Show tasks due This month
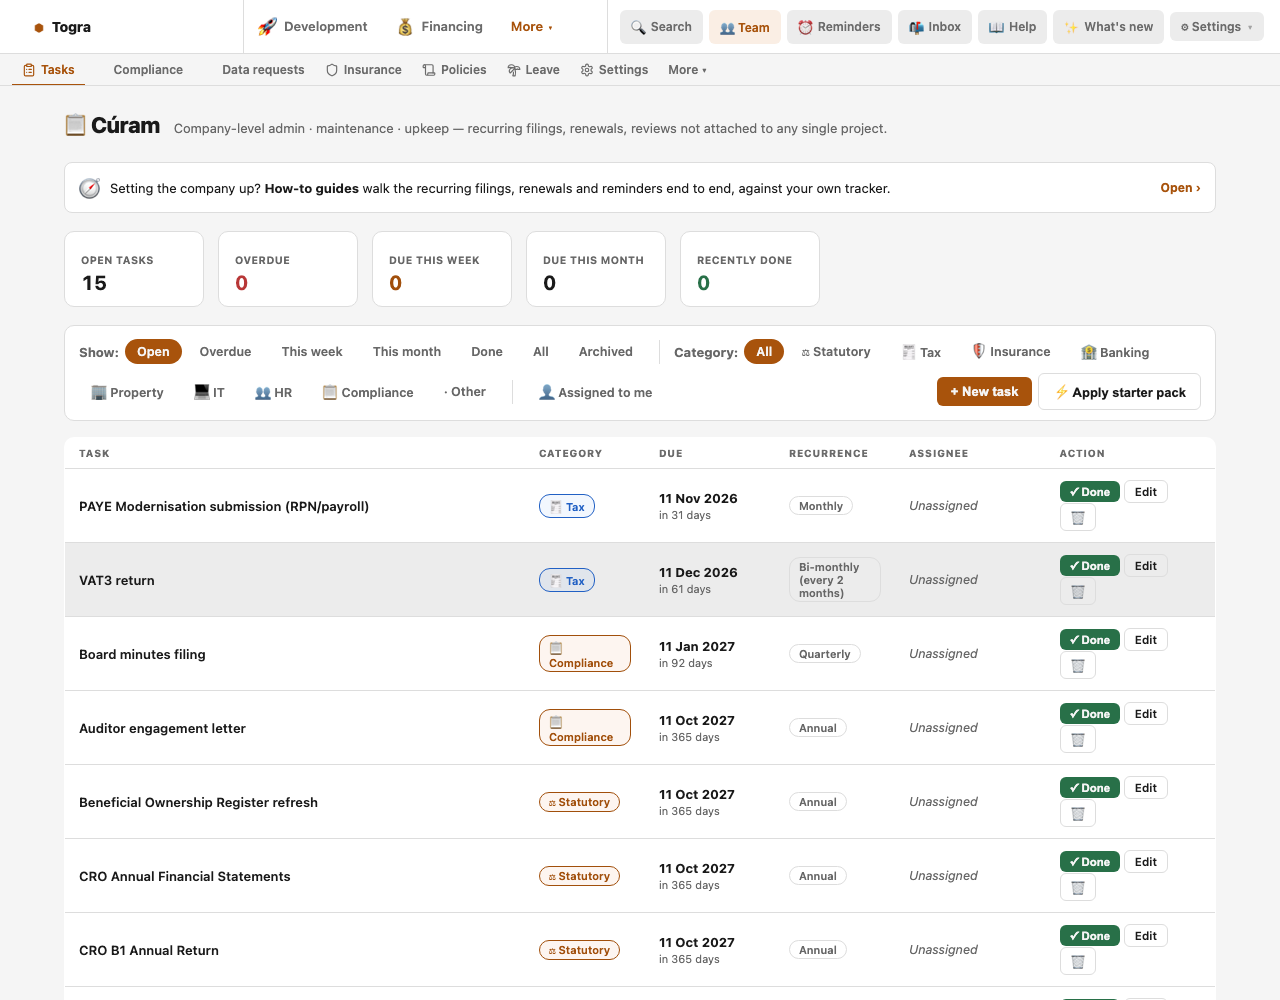Viewport: 1280px width, 1000px height. pyautogui.click(x=407, y=352)
